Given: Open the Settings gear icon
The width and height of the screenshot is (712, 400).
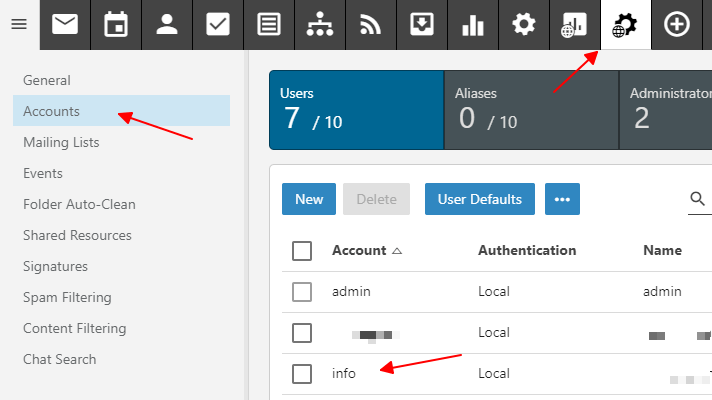Looking at the screenshot, I should point(524,25).
